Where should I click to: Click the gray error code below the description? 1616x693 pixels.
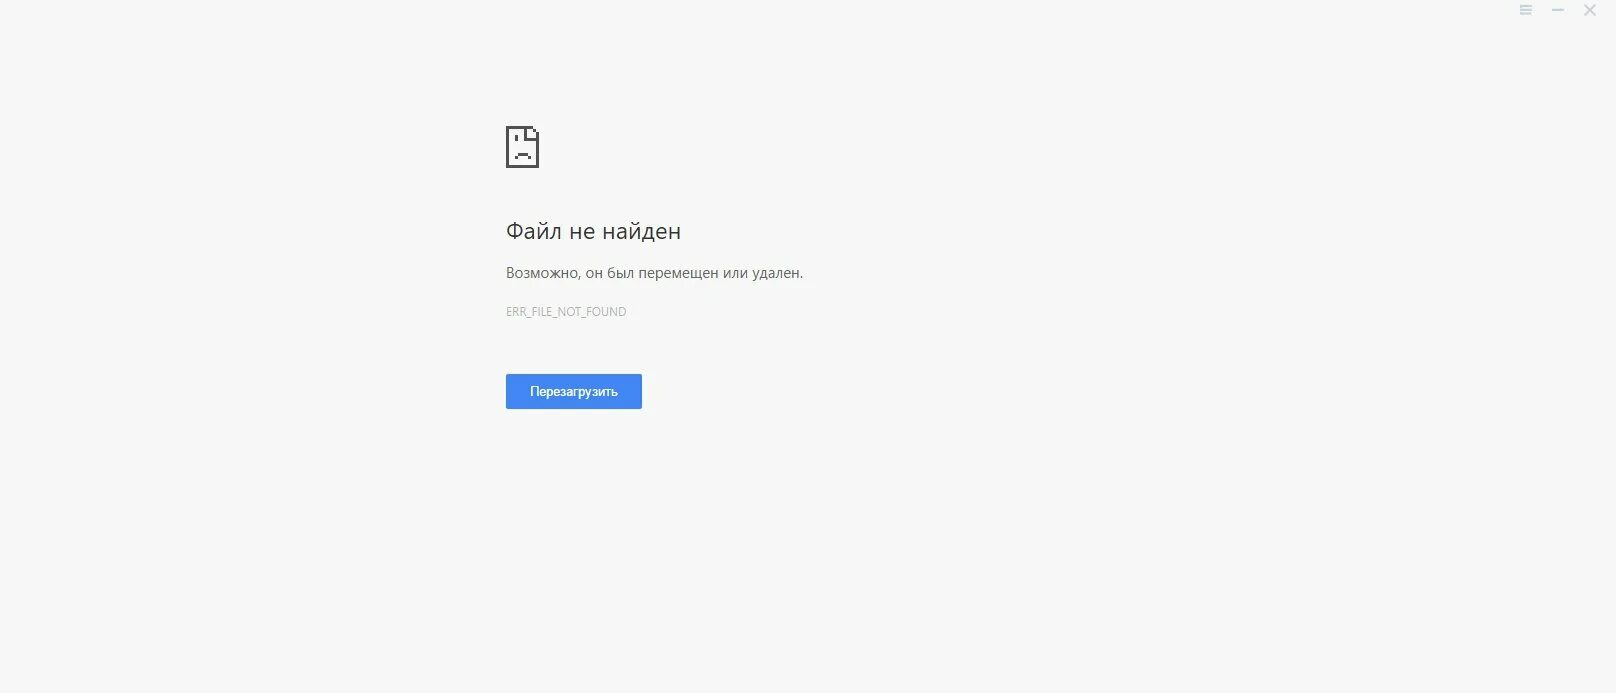[566, 312]
